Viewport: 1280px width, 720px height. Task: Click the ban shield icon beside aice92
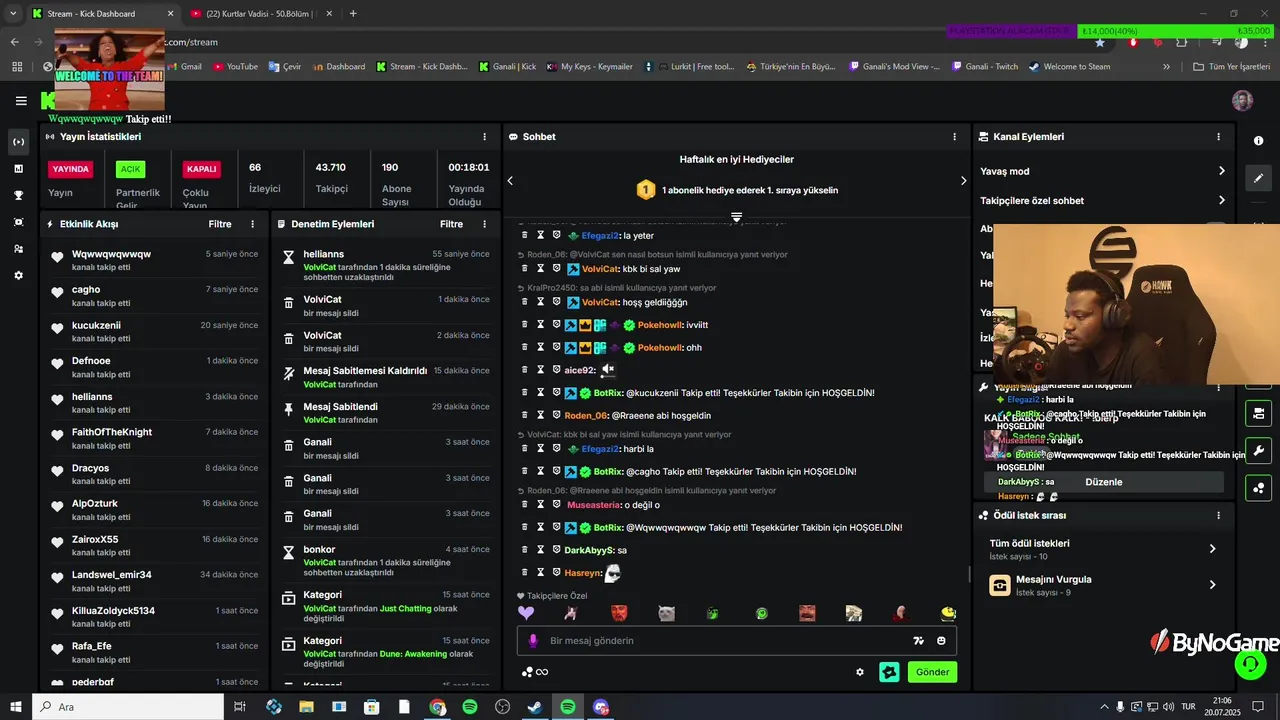[x=557, y=370]
